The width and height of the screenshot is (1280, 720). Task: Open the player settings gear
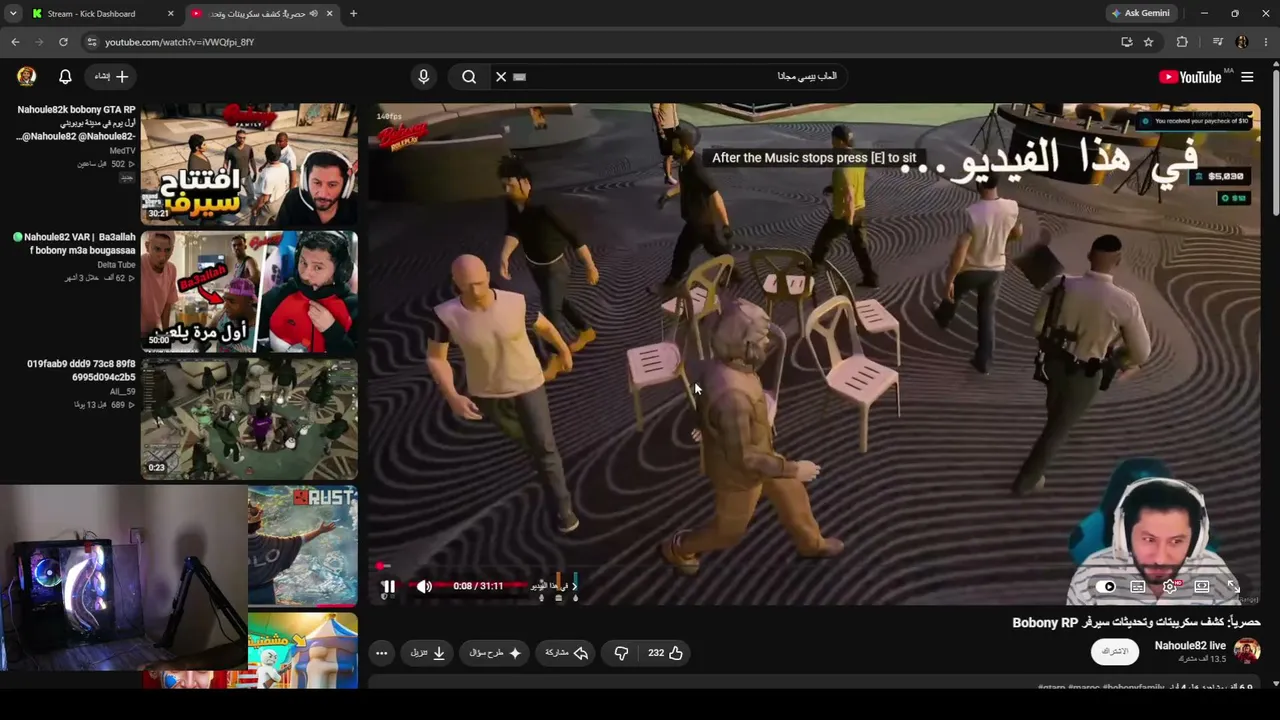[1170, 587]
